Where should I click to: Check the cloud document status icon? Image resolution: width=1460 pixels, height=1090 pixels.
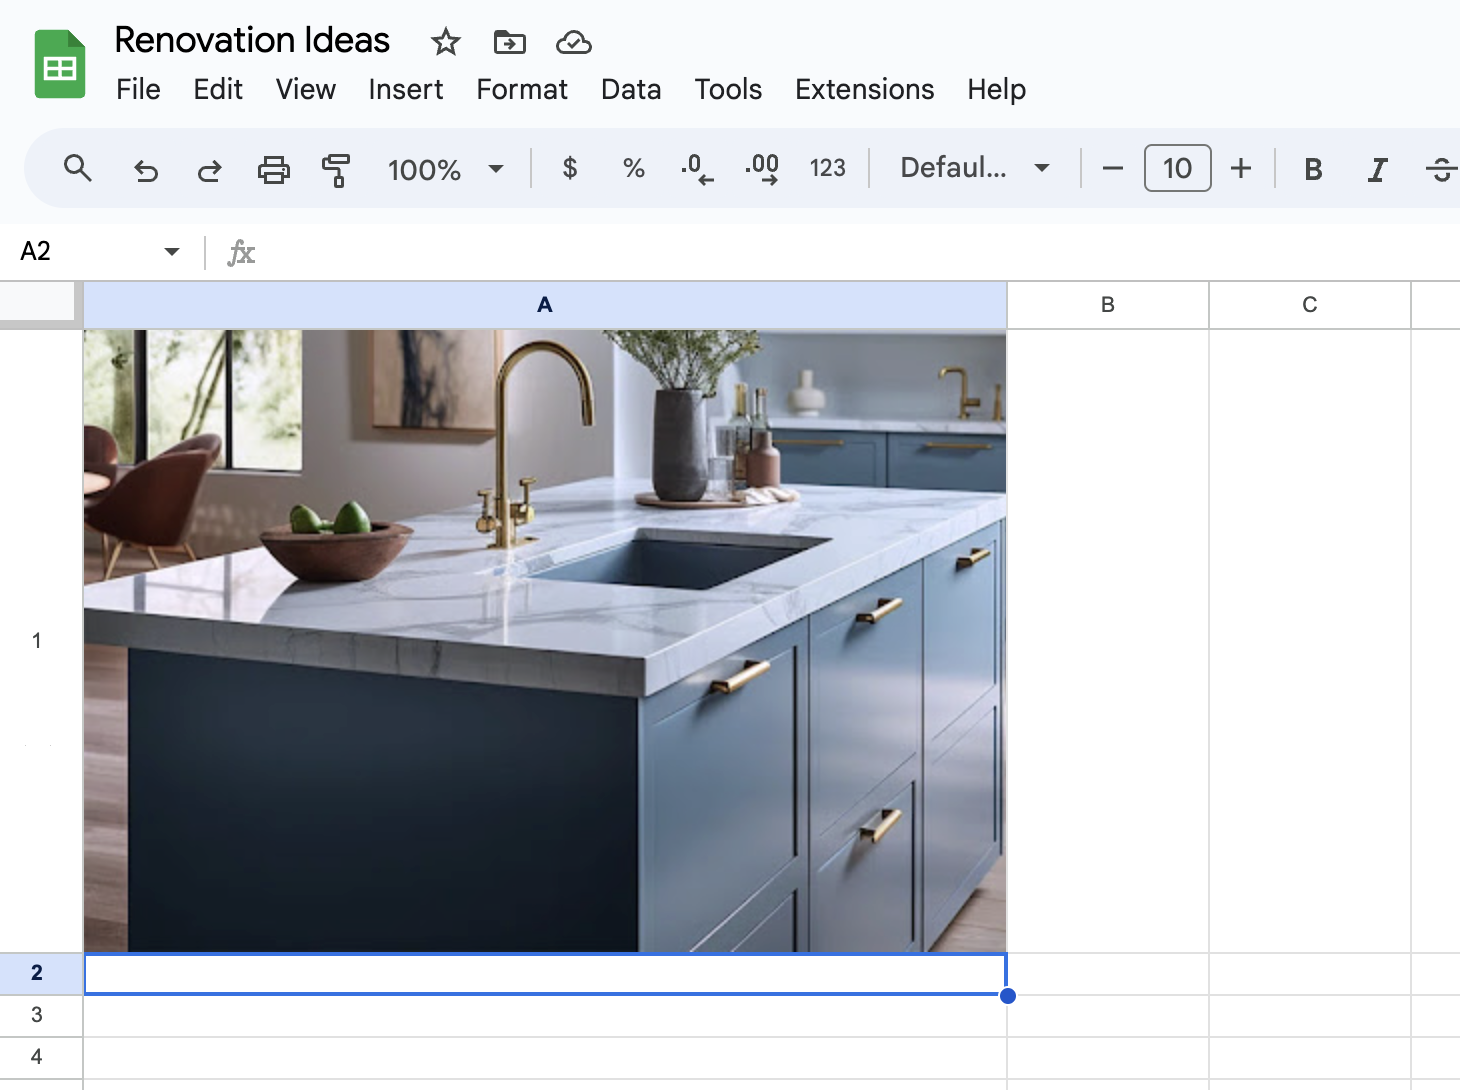click(573, 42)
